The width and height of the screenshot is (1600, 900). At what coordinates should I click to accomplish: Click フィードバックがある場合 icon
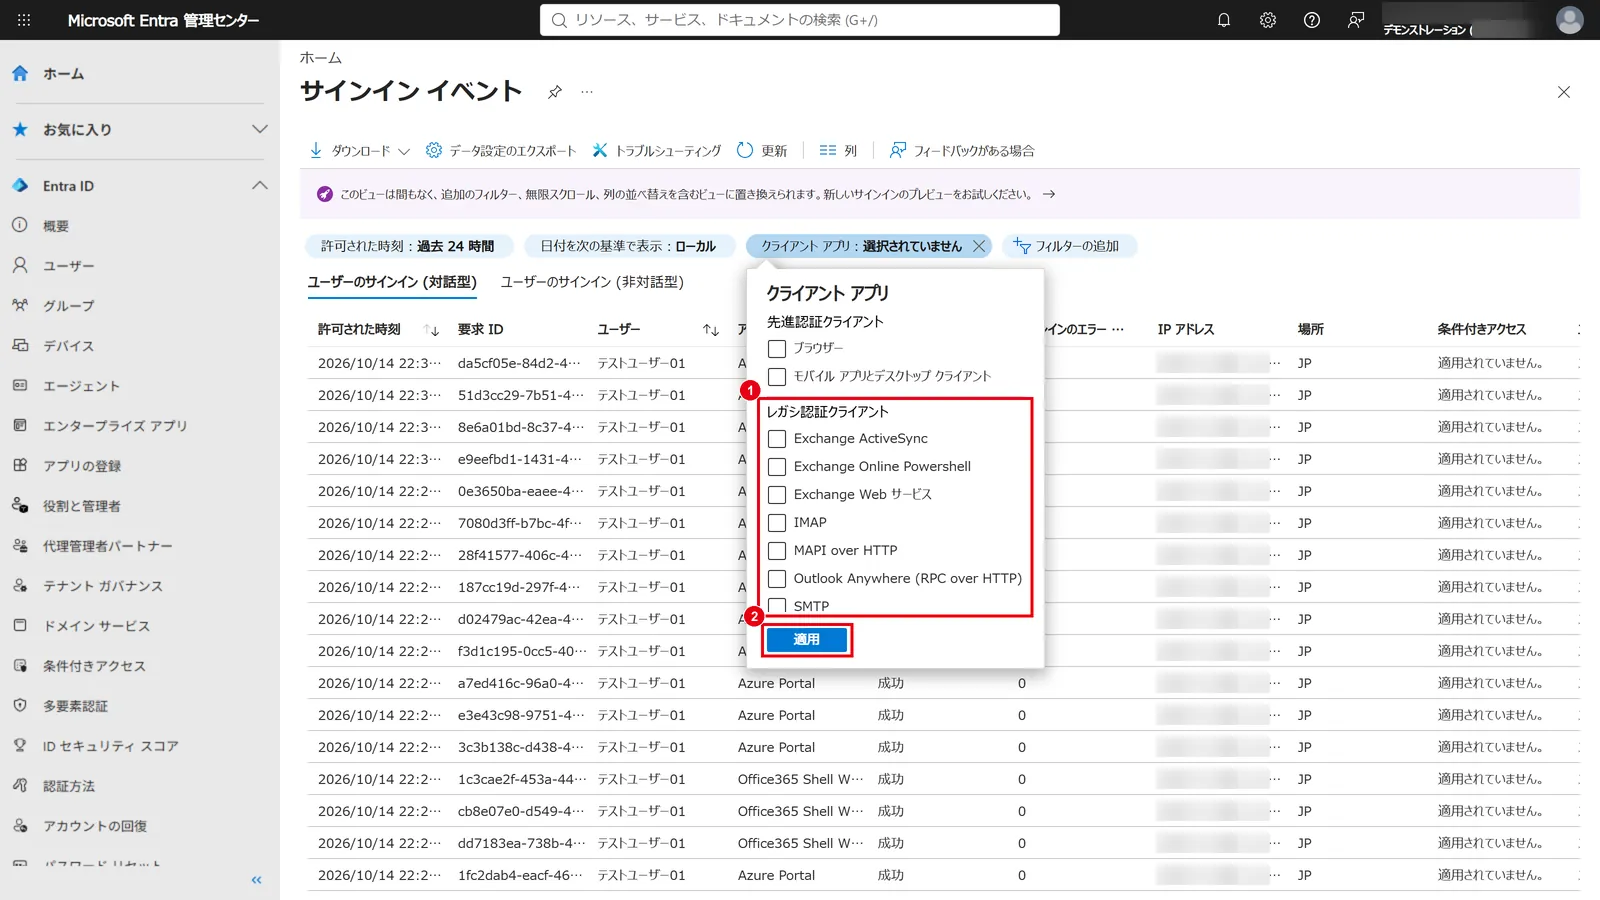tap(898, 150)
